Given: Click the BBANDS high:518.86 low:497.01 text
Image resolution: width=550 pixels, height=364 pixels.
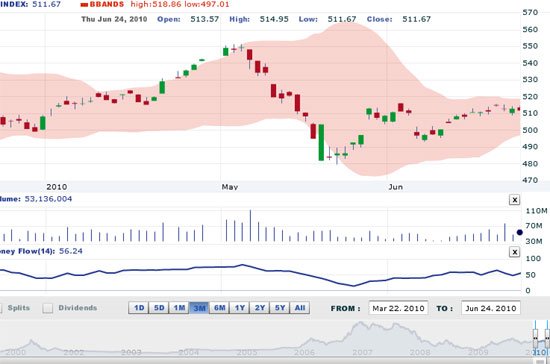Looking at the screenshot, I should (x=180, y=4).
